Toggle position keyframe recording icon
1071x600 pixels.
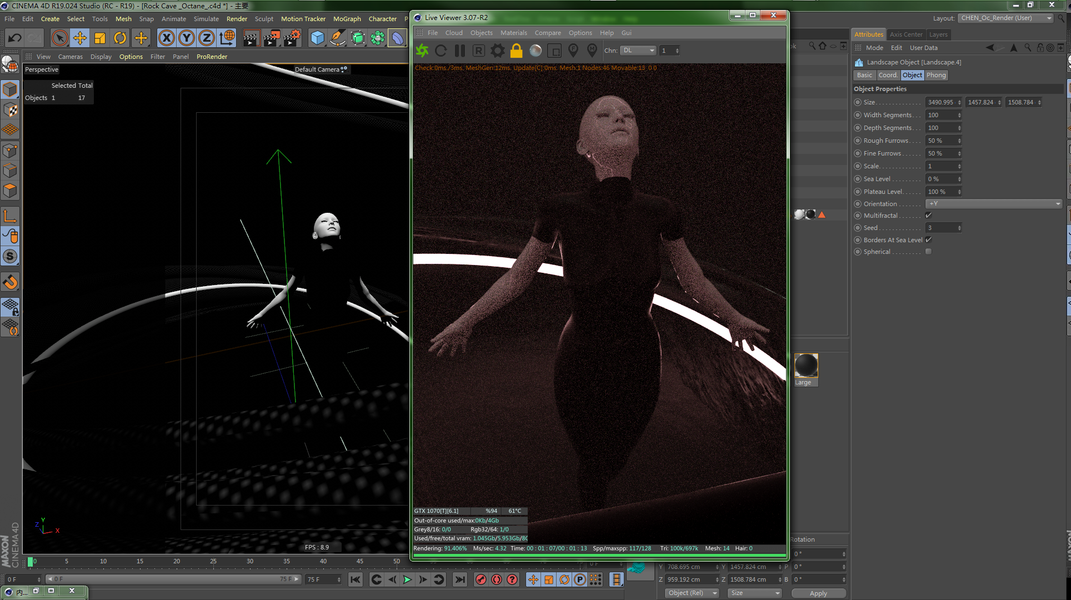pos(533,579)
